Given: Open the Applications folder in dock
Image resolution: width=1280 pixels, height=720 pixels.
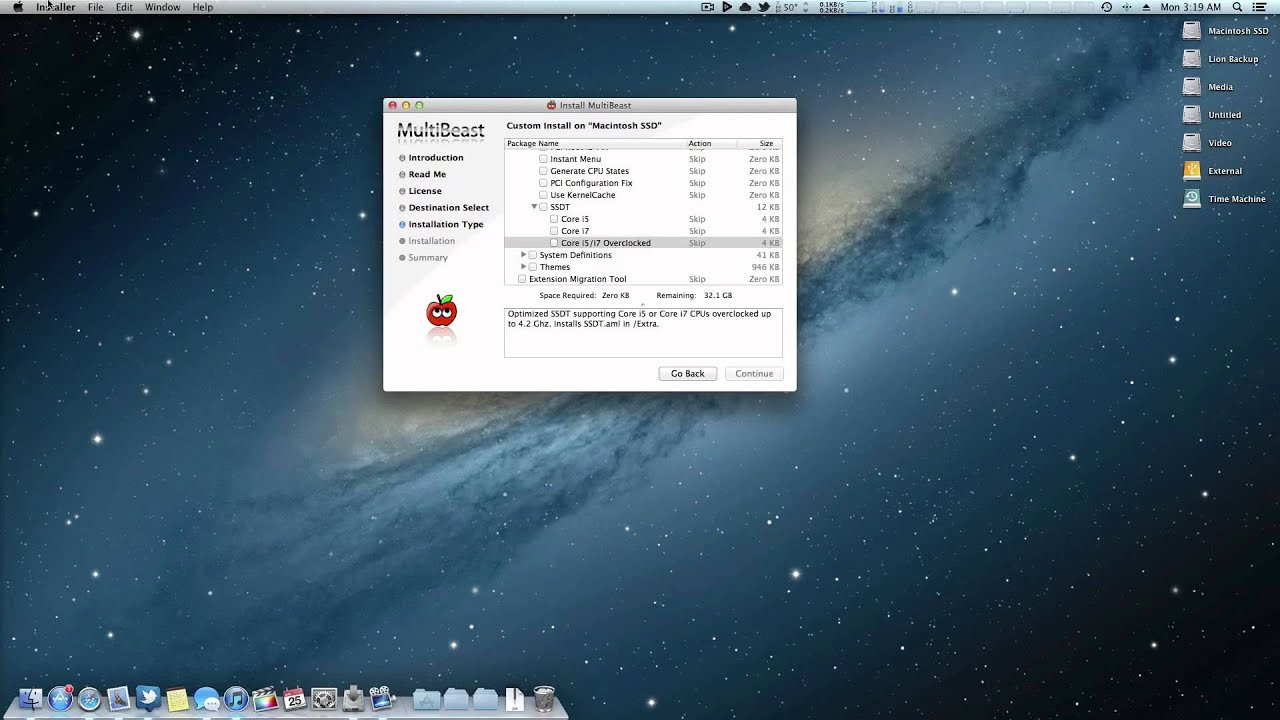Looking at the screenshot, I should [426, 698].
